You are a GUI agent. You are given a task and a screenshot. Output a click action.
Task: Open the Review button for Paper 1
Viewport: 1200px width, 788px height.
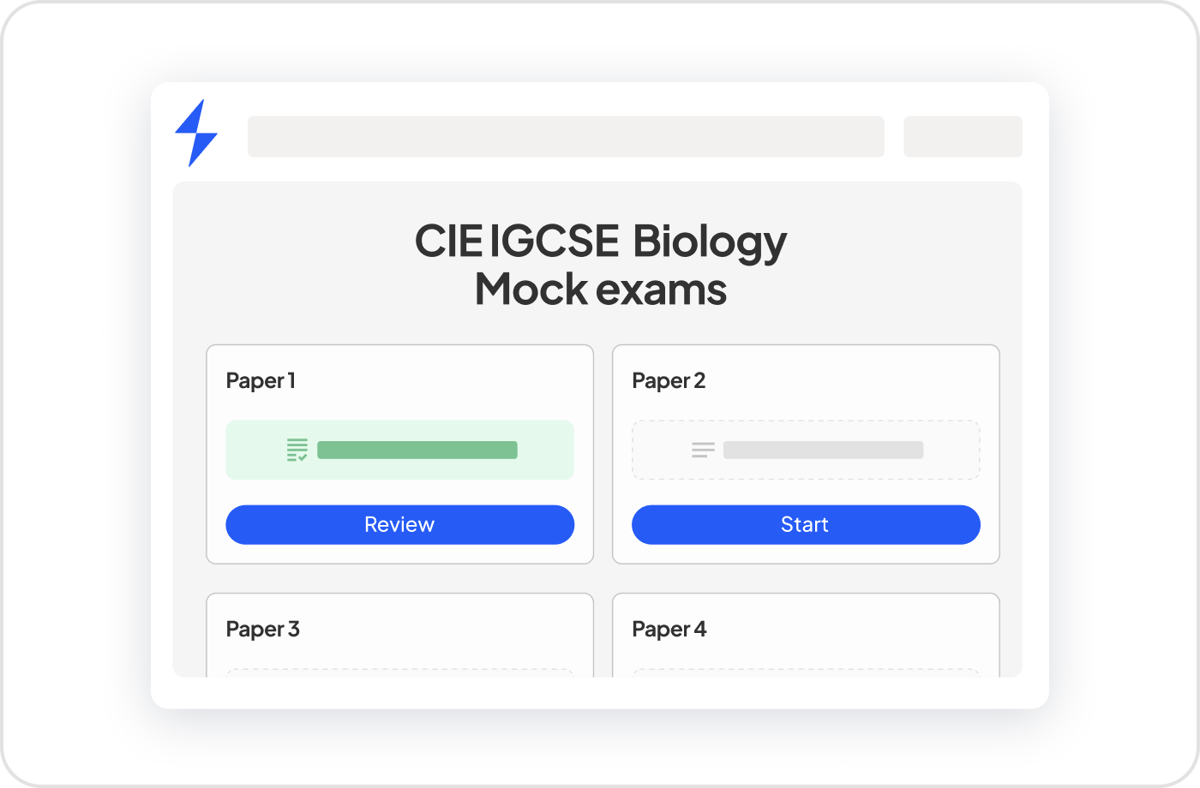(400, 524)
